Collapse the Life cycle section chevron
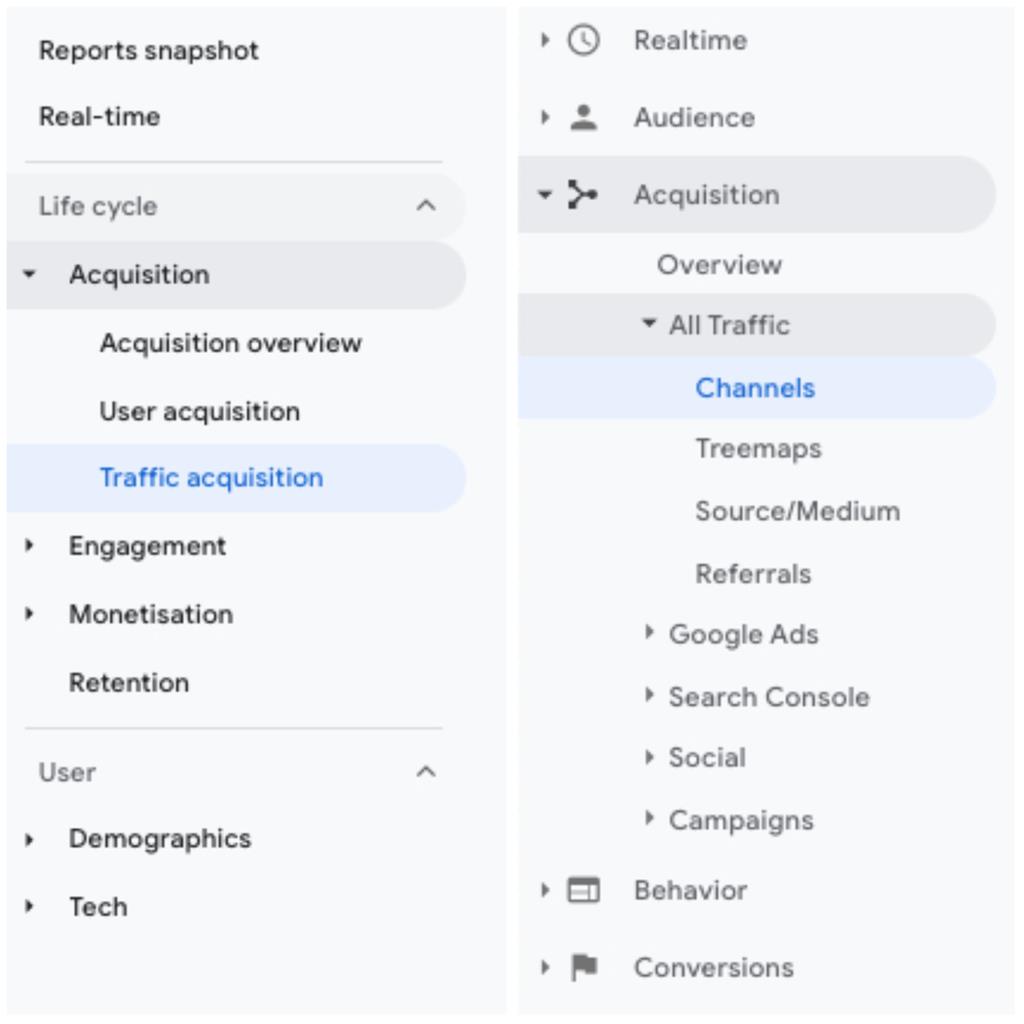 [x=426, y=206]
